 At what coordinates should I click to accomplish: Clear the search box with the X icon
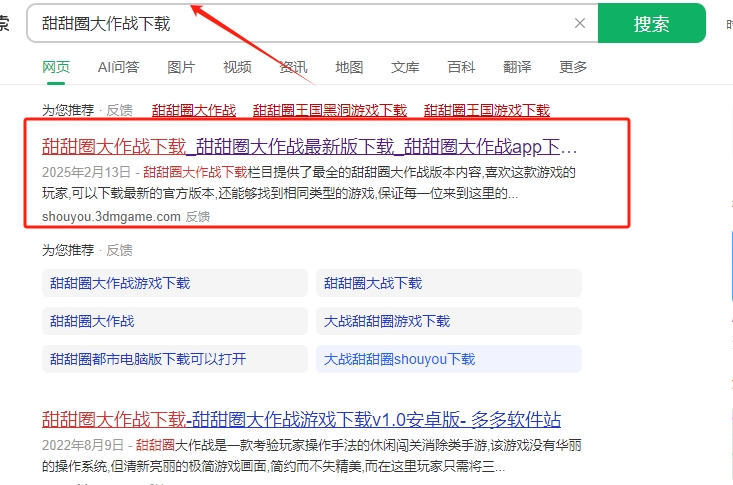(580, 24)
